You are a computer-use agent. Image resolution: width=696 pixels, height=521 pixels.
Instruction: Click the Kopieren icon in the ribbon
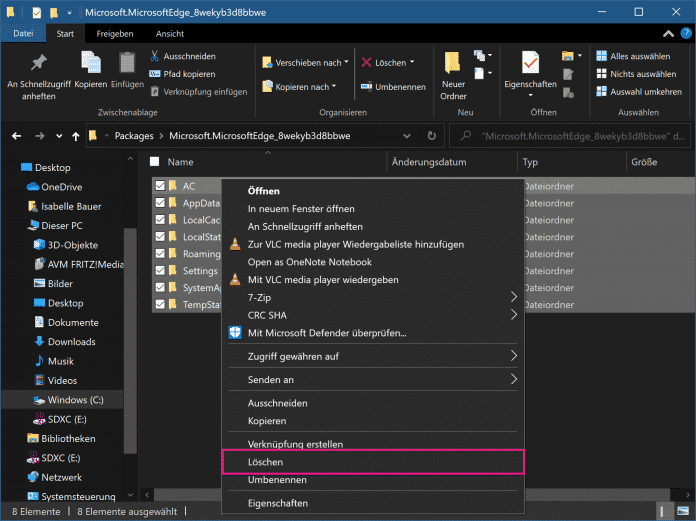(90, 62)
